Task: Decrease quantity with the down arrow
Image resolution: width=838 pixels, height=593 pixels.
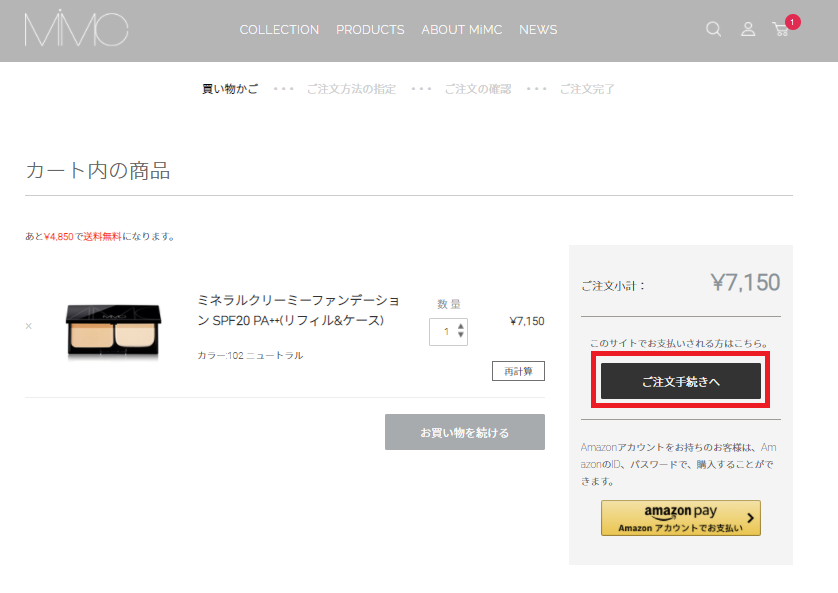Action: pos(460,336)
